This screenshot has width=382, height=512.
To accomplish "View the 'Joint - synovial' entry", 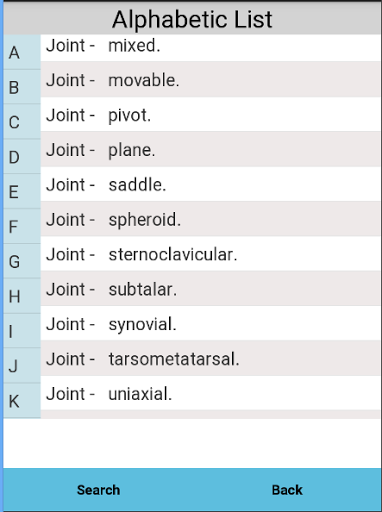I will coord(211,324).
